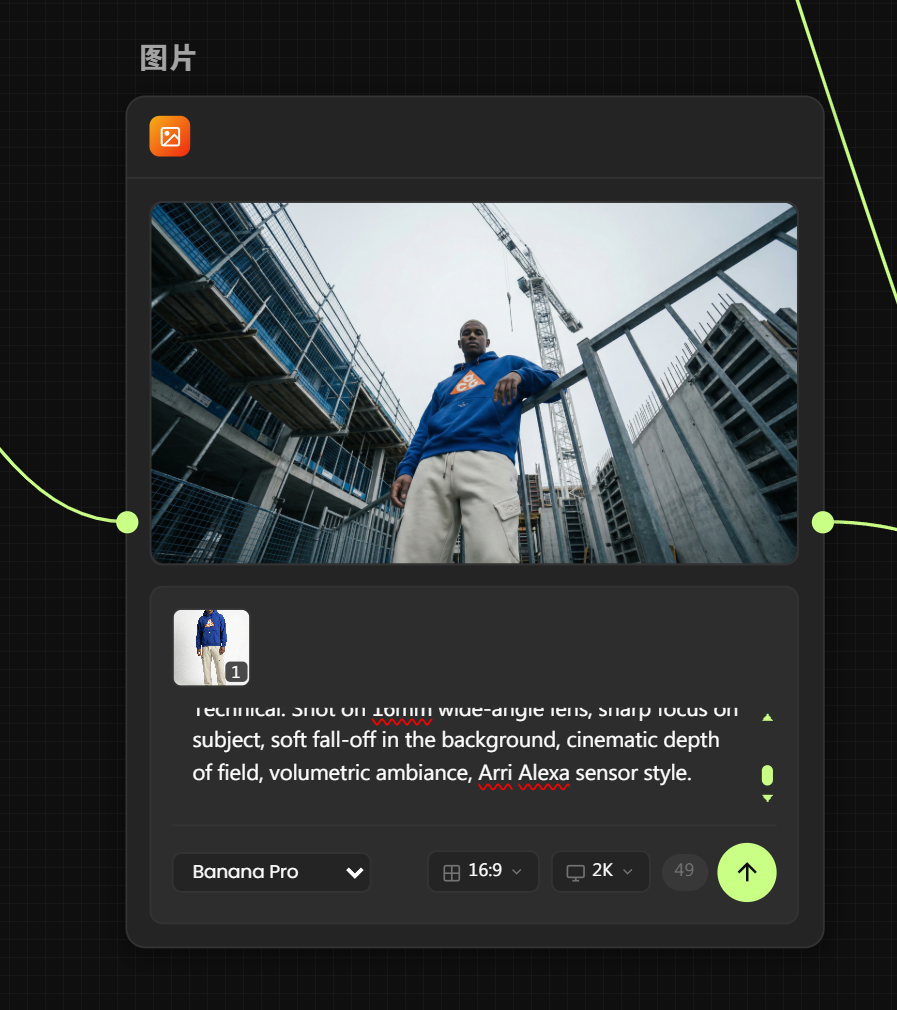Click the 49 credits badge
The image size is (897, 1010).
point(684,871)
